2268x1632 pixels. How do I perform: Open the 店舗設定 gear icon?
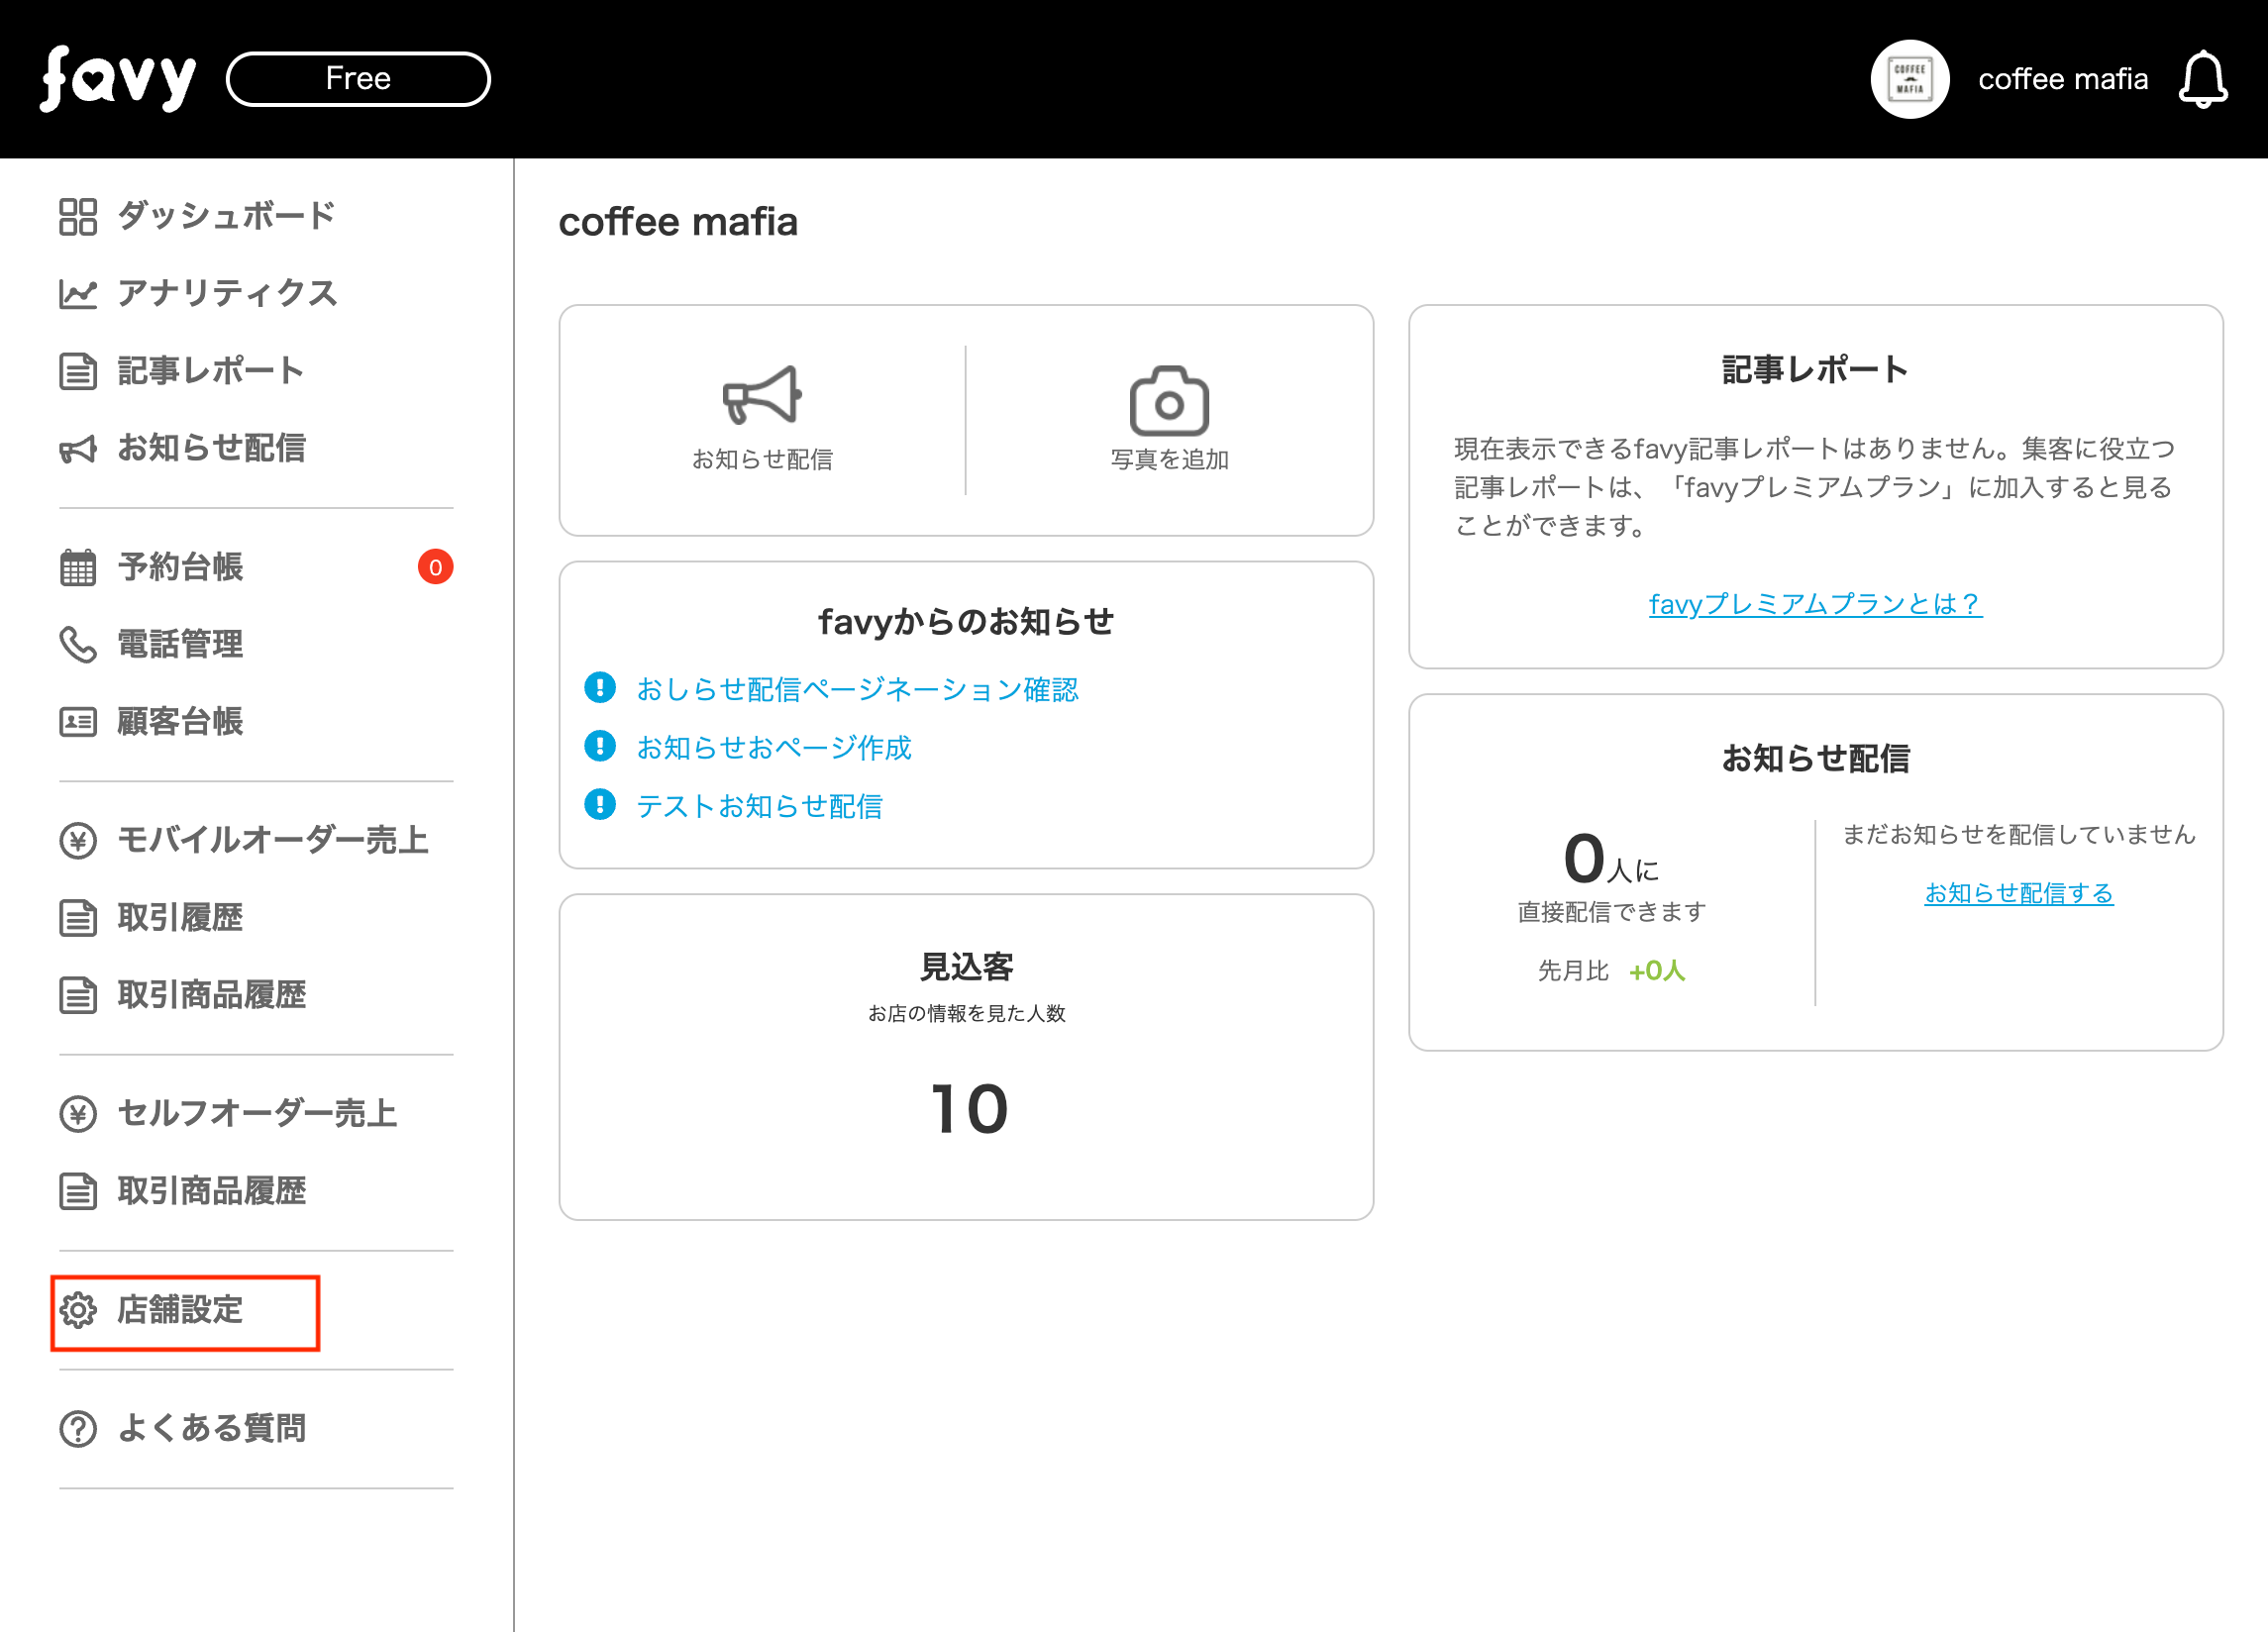pyautogui.click(x=78, y=1310)
